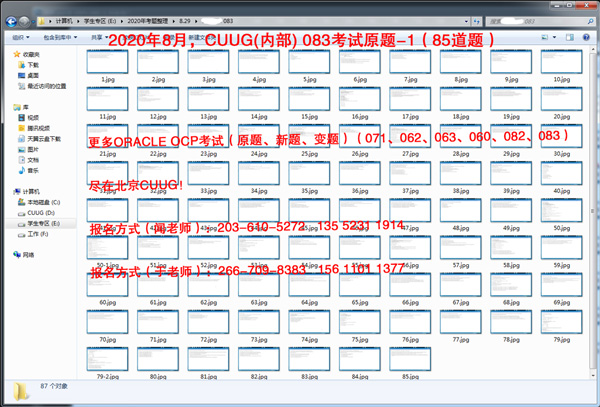Select thumbnail 79.jpg
Screen dimensions: 600x407
click(561, 321)
